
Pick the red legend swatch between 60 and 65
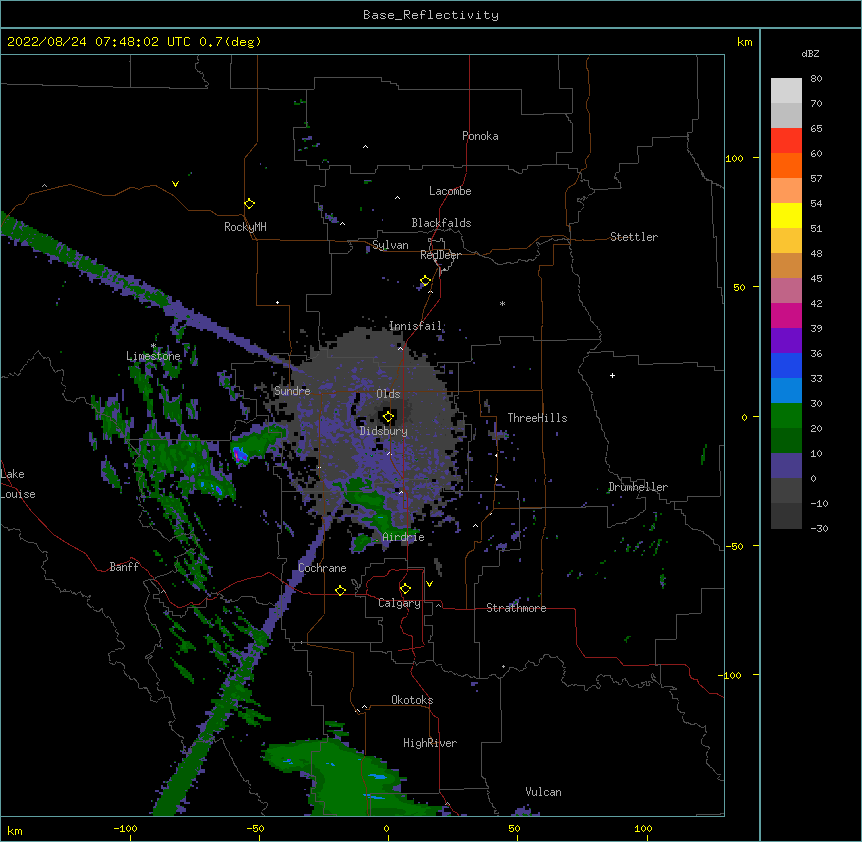point(786,140)
